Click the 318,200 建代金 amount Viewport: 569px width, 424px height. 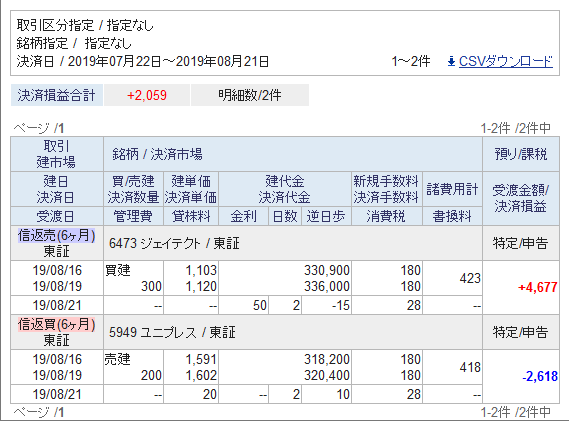[x=327, y=359]
